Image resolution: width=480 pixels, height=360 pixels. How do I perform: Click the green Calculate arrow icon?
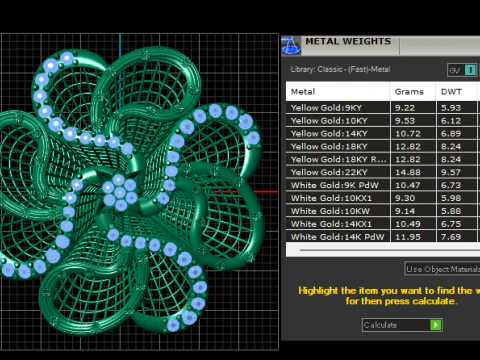[436, 325]
